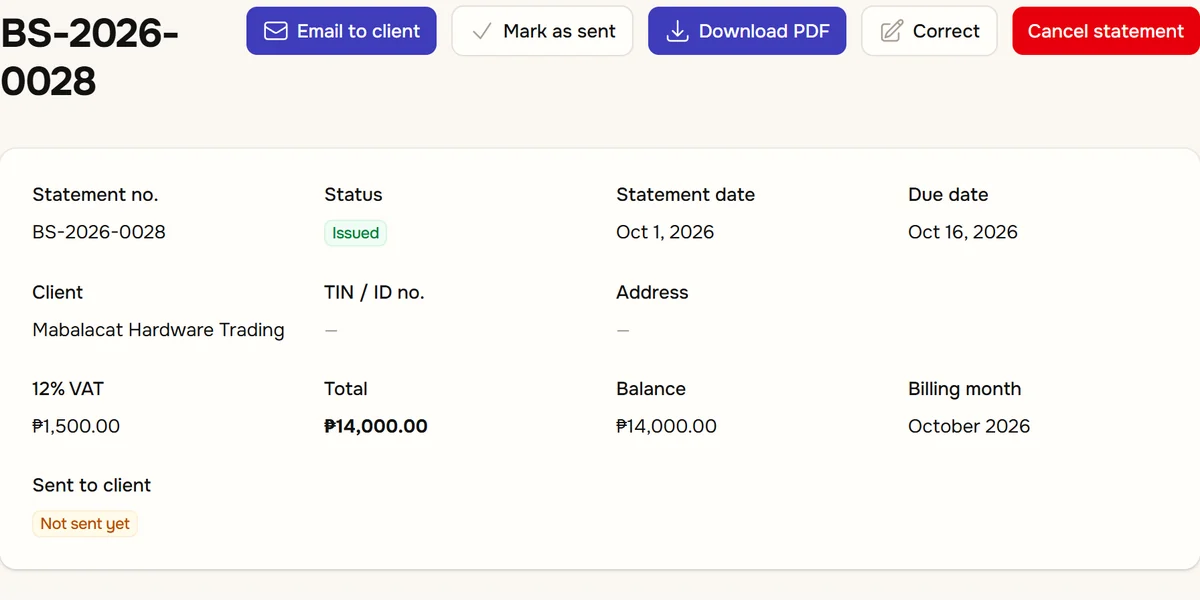Viewport: 1200px width, 600px height.
Task: Click the TIN / ID no. label
Action: pos(374,292)
